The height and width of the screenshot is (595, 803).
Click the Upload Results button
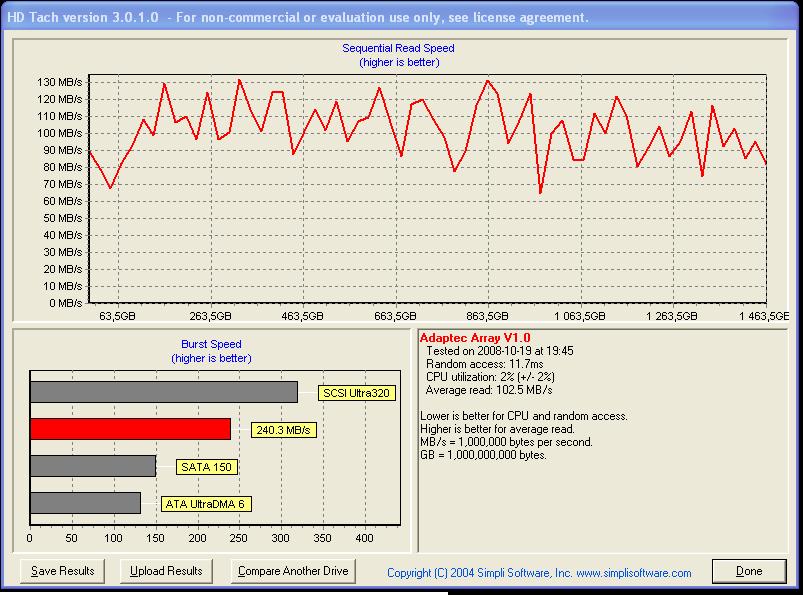pyautogui.click(x=166, y=570)
